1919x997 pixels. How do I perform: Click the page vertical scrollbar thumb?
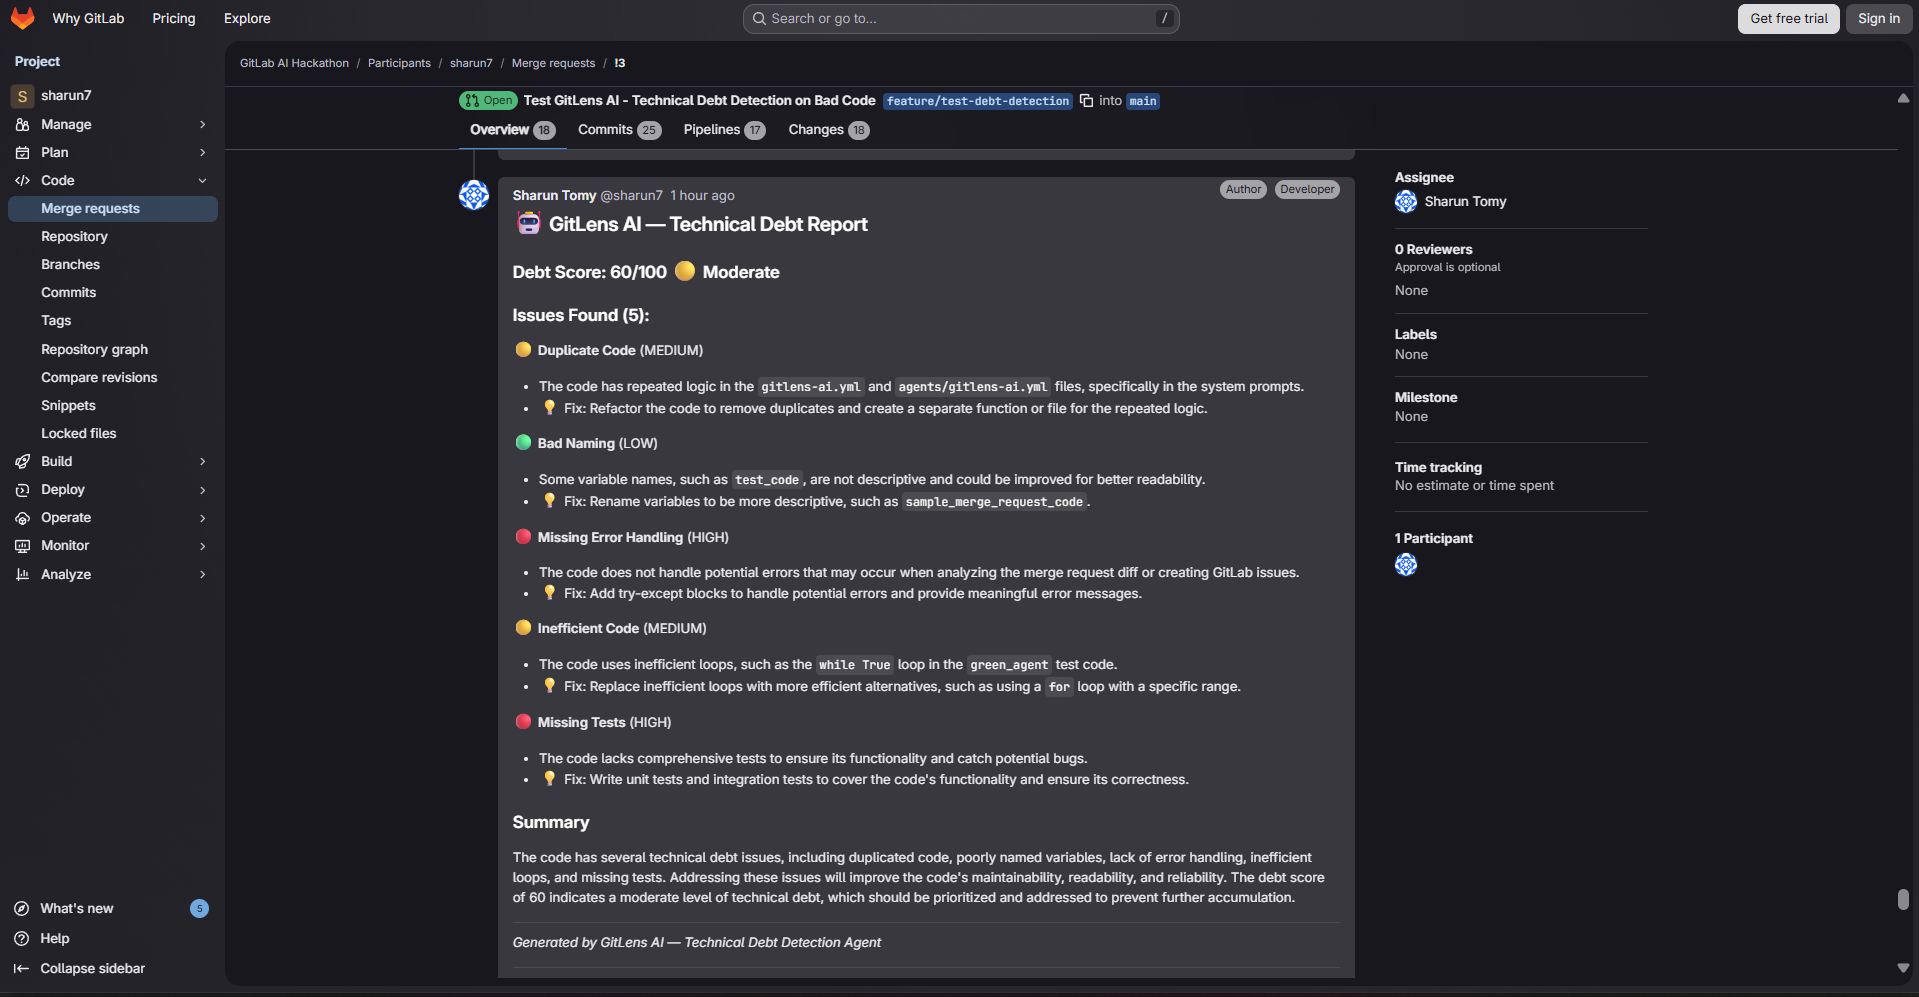(1903, 899)
